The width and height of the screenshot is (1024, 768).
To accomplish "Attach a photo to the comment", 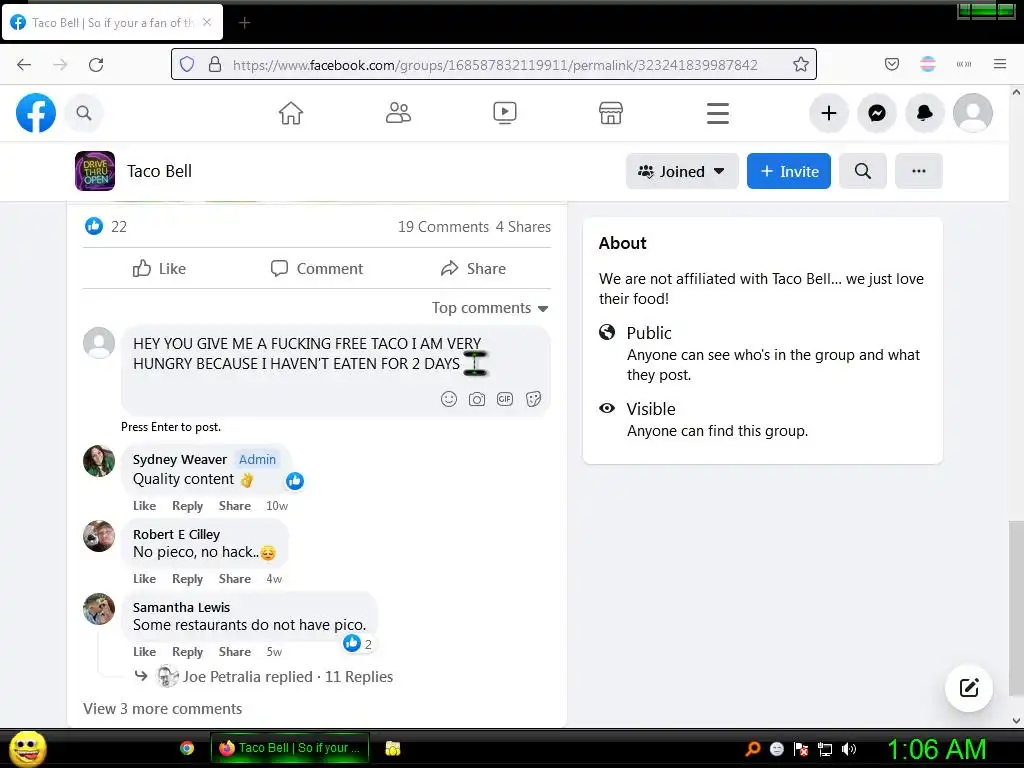I will [477, 399].
